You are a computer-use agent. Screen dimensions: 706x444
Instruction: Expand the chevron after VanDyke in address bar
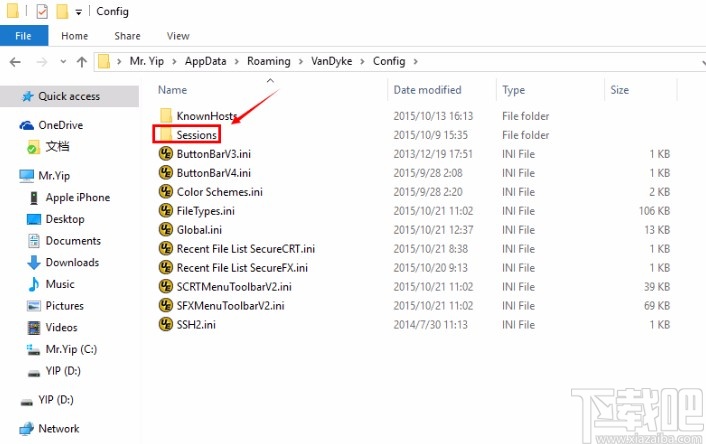coord(362,61)
